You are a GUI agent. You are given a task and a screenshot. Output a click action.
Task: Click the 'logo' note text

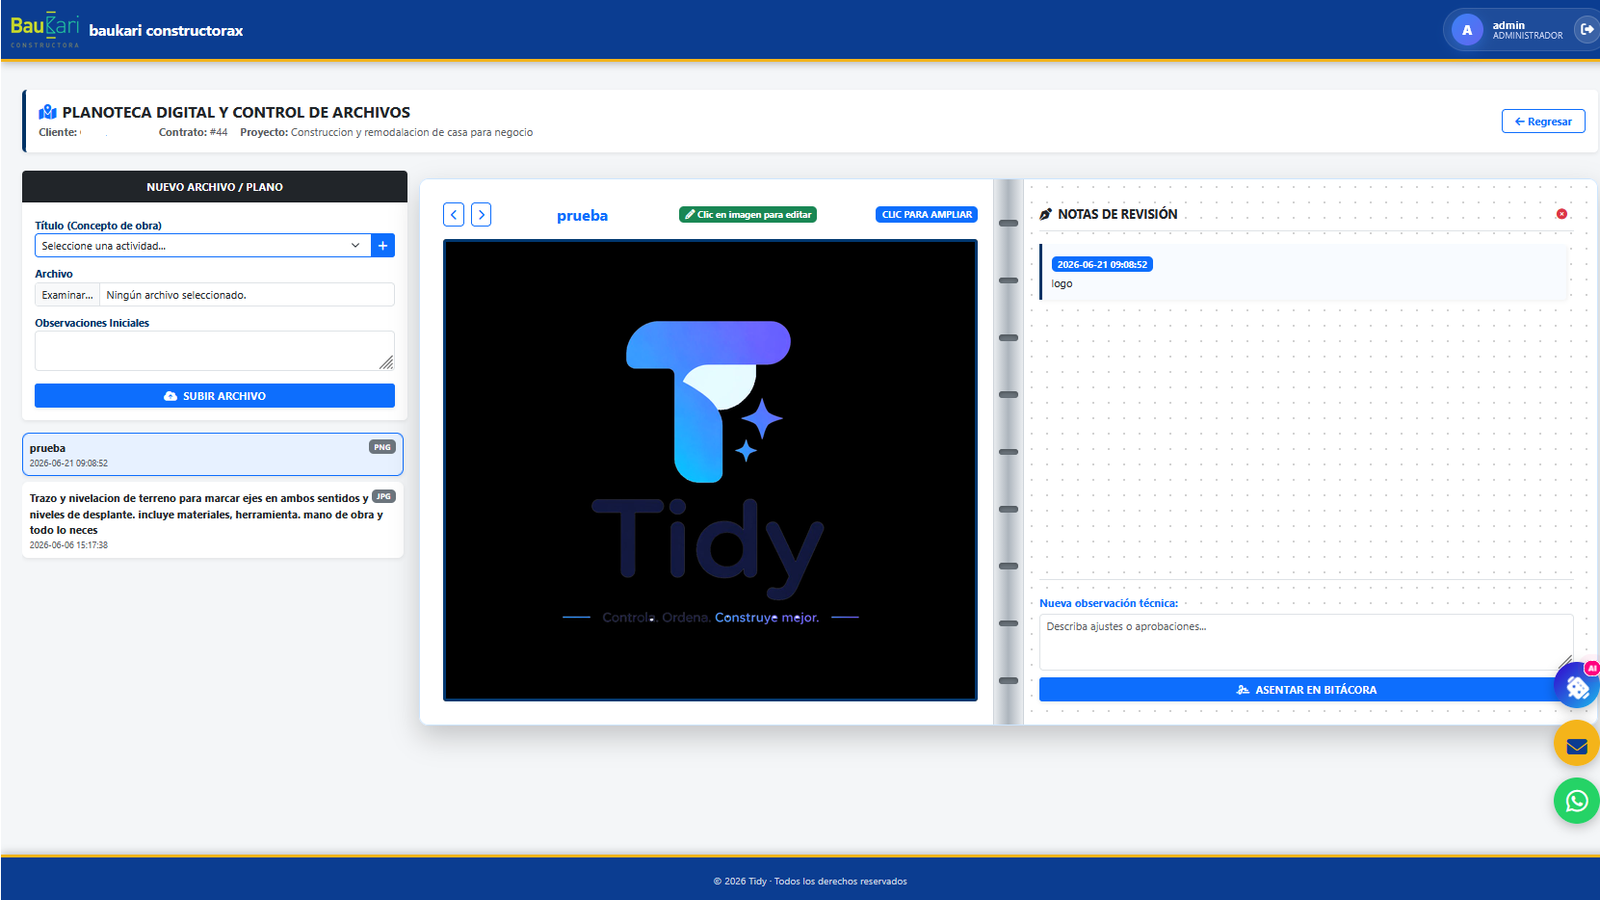(x=1062, y=284)
